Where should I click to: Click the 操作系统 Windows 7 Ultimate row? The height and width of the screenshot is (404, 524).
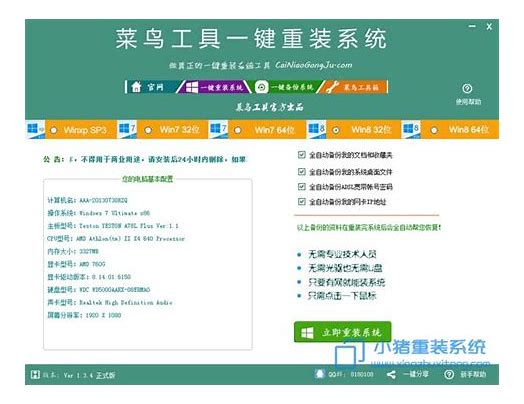(x=99, y=213)
